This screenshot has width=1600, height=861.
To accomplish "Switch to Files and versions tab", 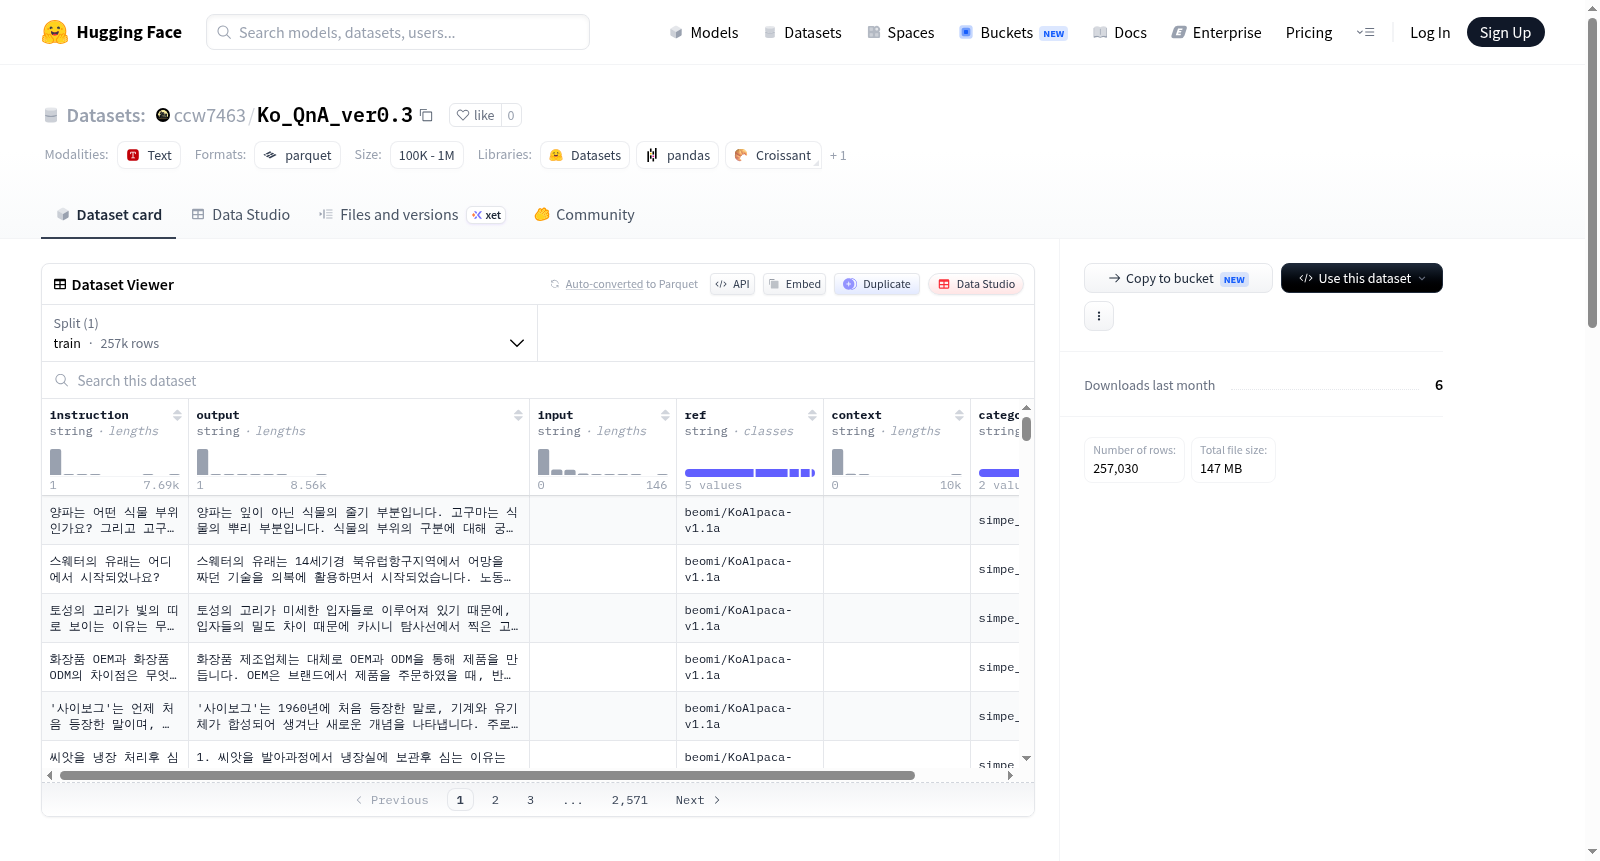I will (412, 214).
